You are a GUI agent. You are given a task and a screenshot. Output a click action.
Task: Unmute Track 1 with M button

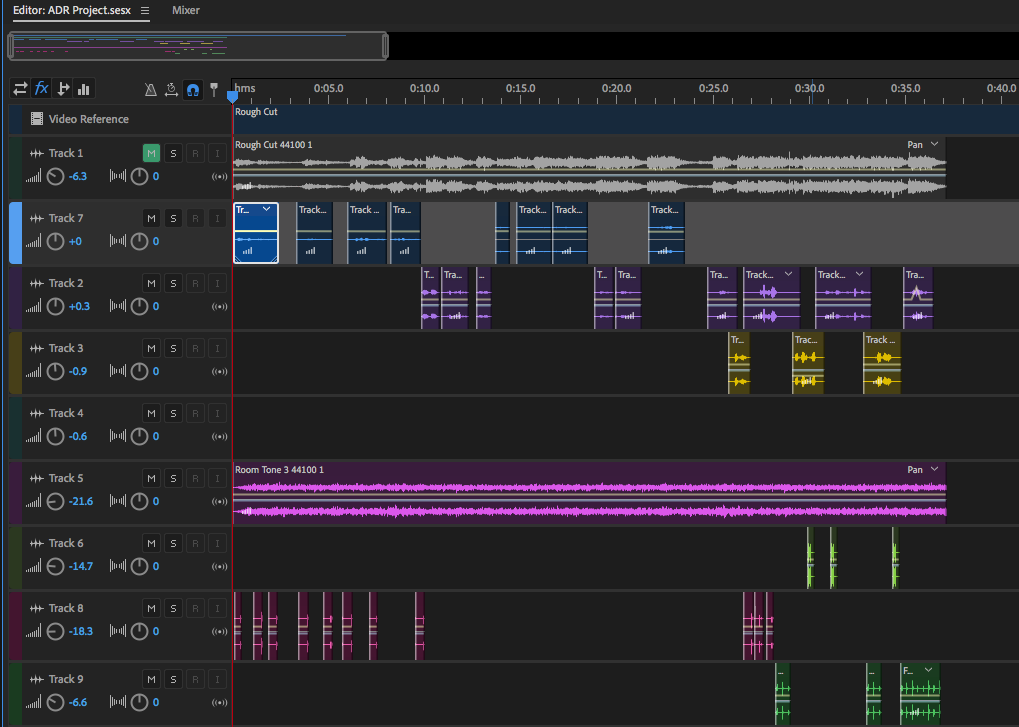pos(151,153)
